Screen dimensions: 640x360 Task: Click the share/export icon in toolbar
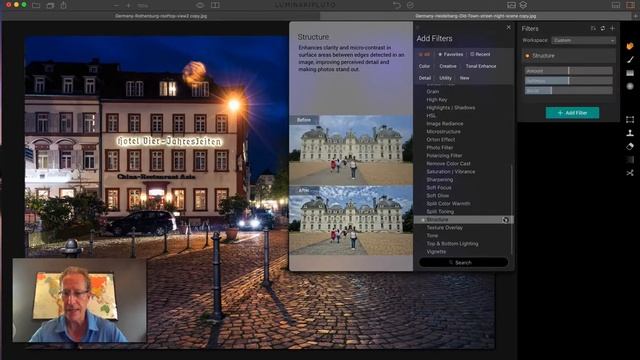pos(64,5)
